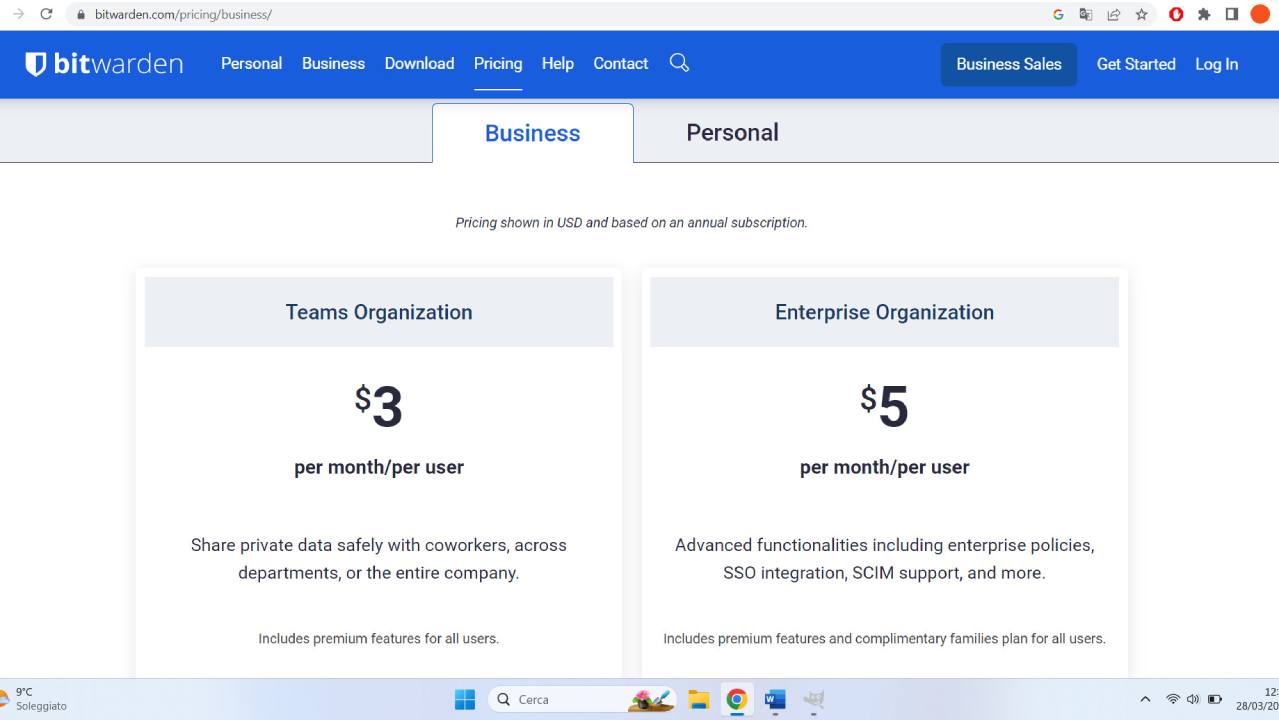The height and width of the screenshot is (720, 1279).
Task: Bookmark this page with the star icon
Action: coord(1141,14)
